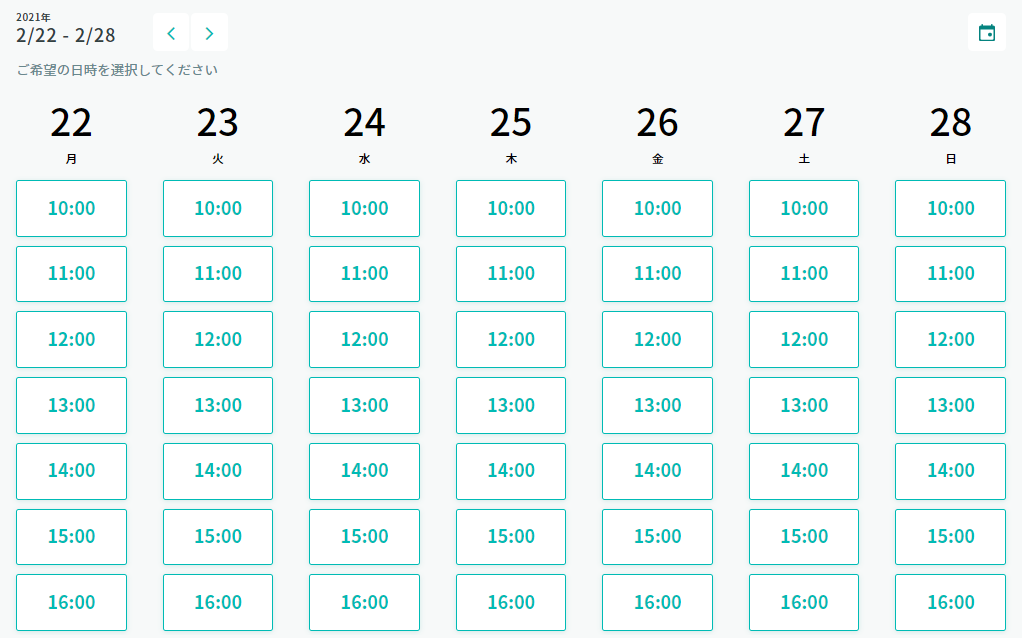Book 13:00 on Tuesday the 23rd

tap(218, 405)
